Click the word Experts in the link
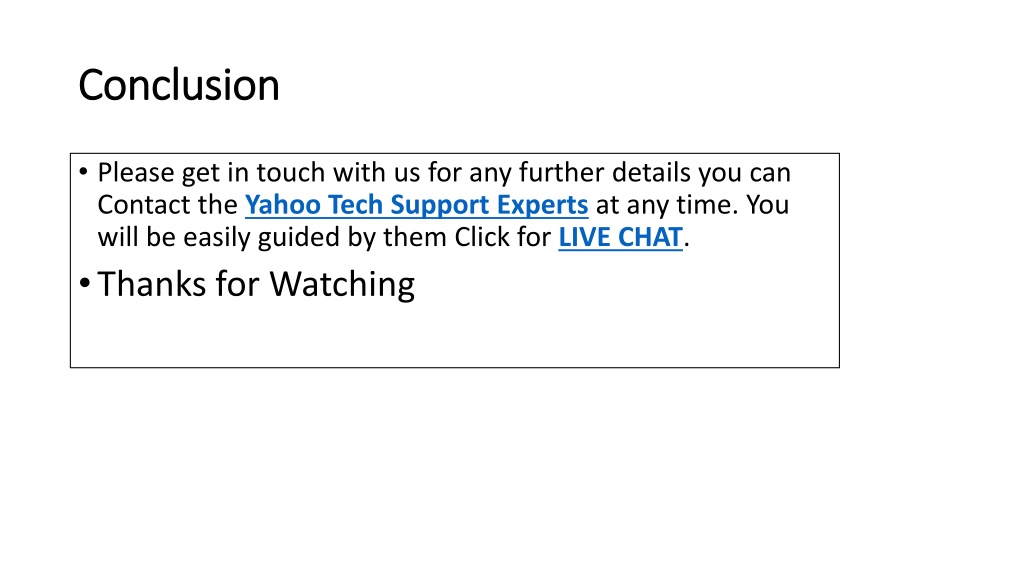This screenshot has height=576, width=1024. (542, 206)
